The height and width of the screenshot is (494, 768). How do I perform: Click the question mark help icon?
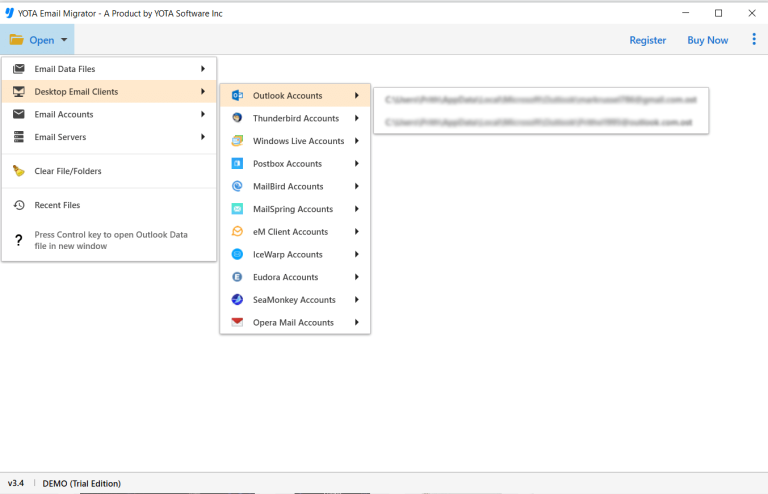pyautogui.click(x=19, y=240)
